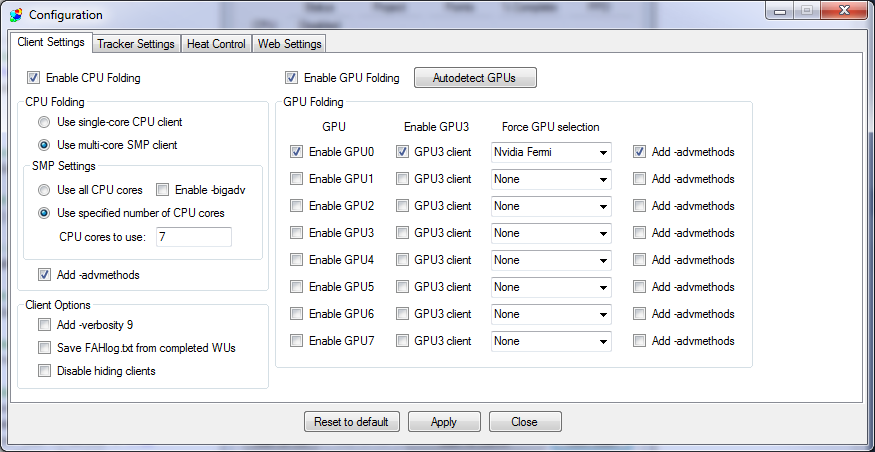The image size is (875, 452).
Task: Select the Client Settings tab
Action: point(51,42)
